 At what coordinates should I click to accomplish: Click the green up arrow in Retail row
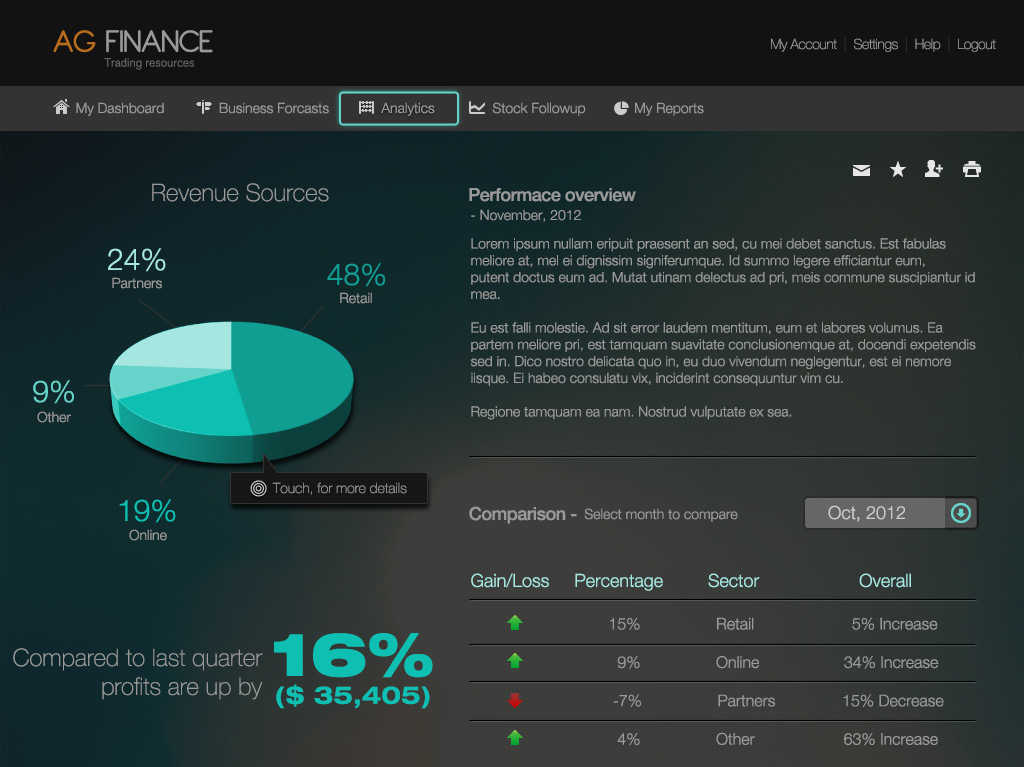[515, 623]
